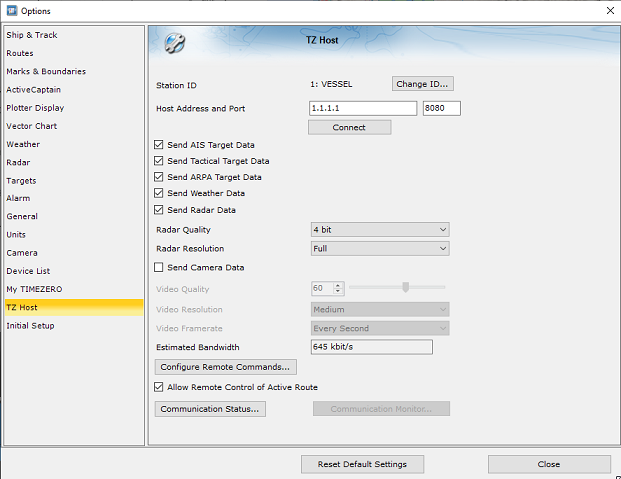Decrease Video Quality with down arrow
The height and width of the screenshot is (479, 621).
tap(338, 291)
